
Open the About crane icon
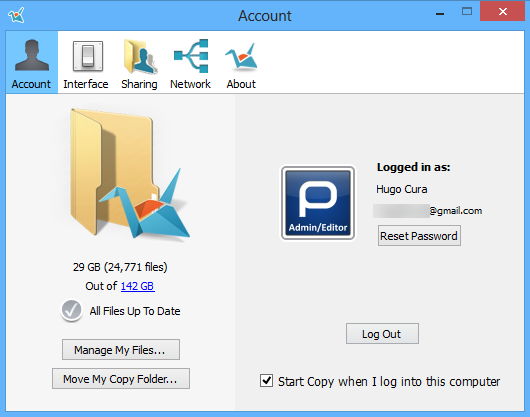(241, 57)
